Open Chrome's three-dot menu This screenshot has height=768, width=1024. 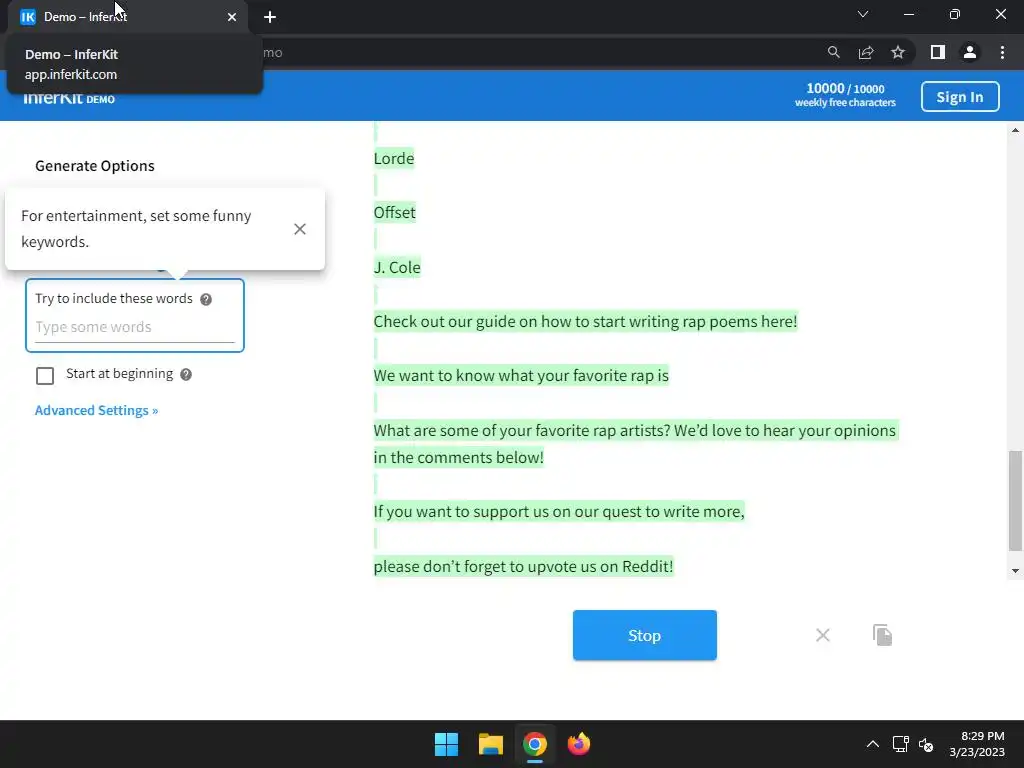coord(1002,52)
